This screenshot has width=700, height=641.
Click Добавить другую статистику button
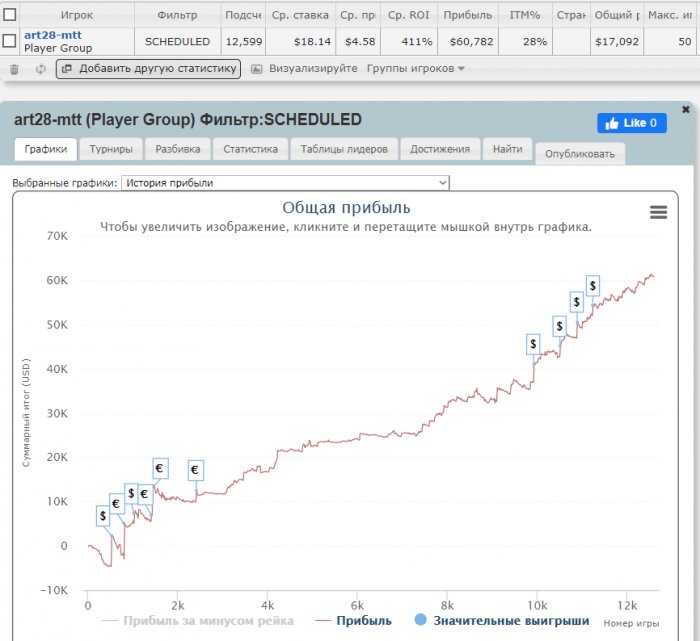tap(148, 69)
